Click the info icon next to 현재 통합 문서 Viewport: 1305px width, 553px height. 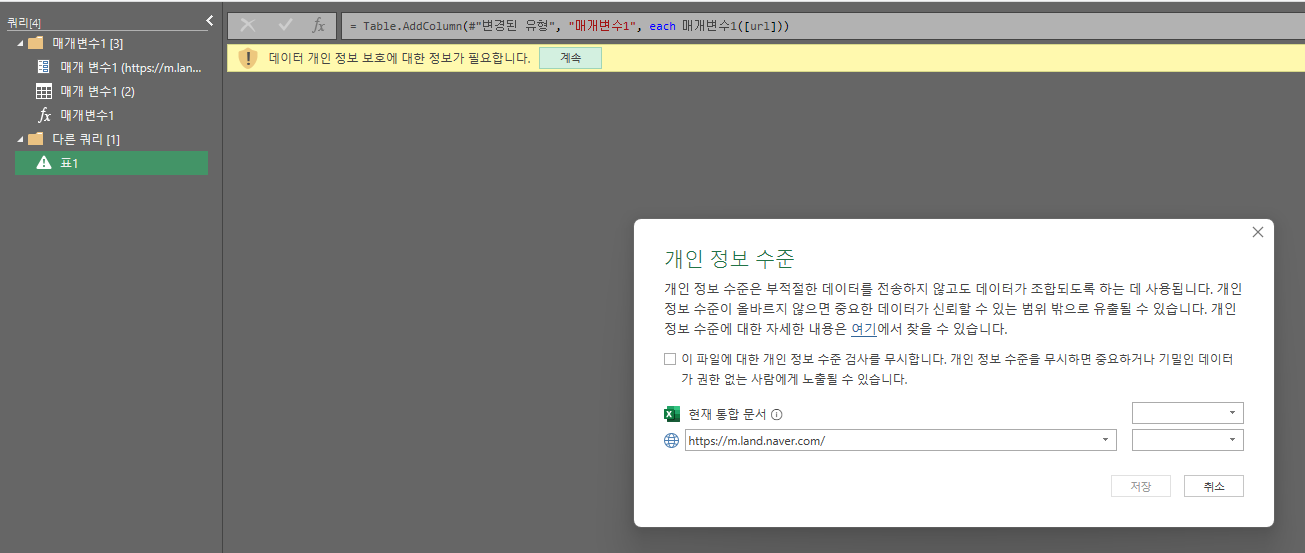point(776,414)
